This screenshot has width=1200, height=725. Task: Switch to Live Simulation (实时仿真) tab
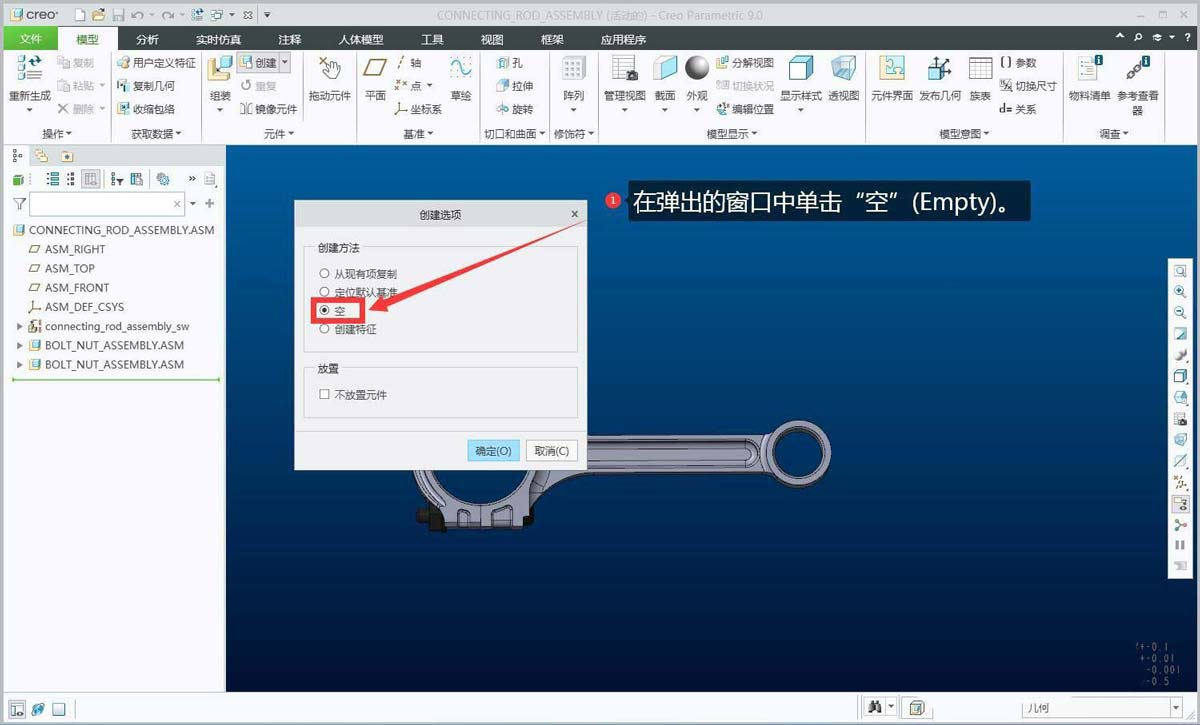(218, 39)
